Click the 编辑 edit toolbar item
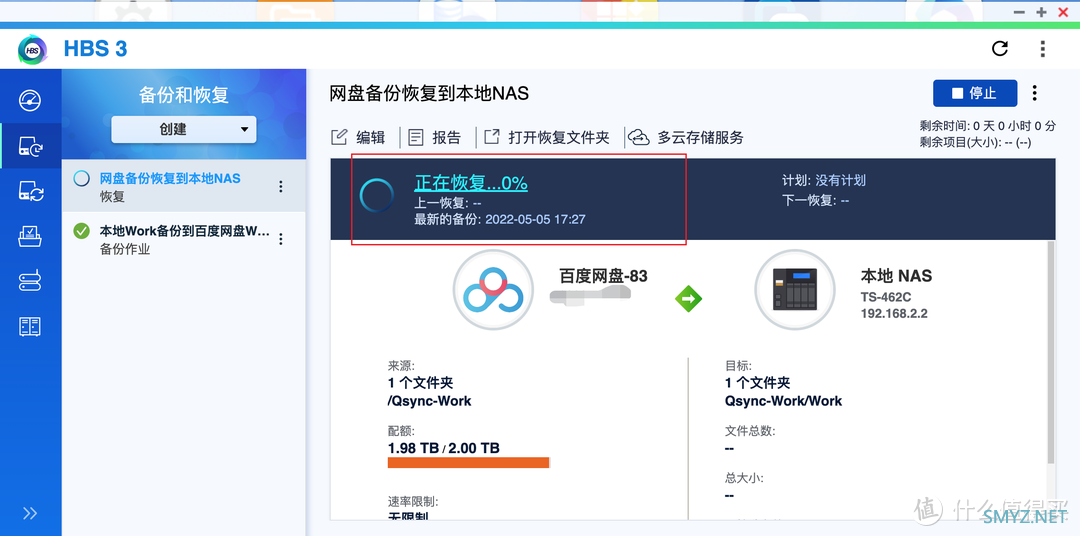This screenshot has width=1080, height=536. tap(358, 137)
